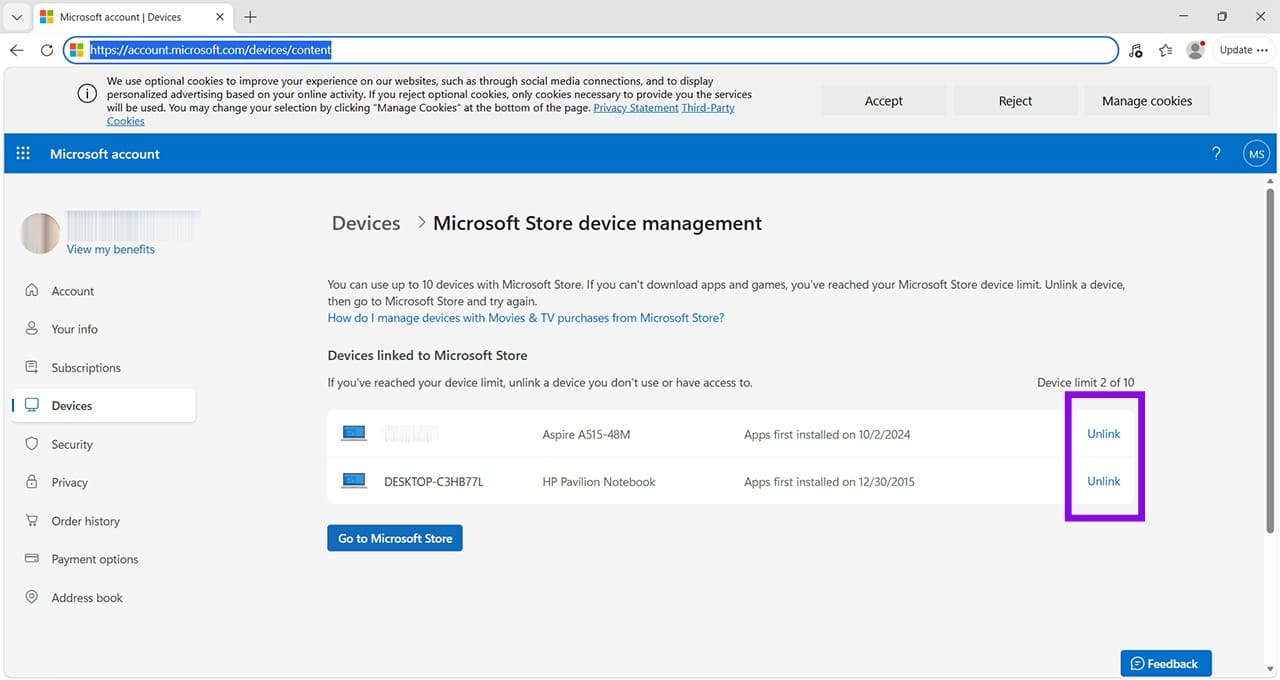Click the Microsoft logo site icon in address bar
The height and width of the screenshot is (680, 1280).
tap(77, 50)
